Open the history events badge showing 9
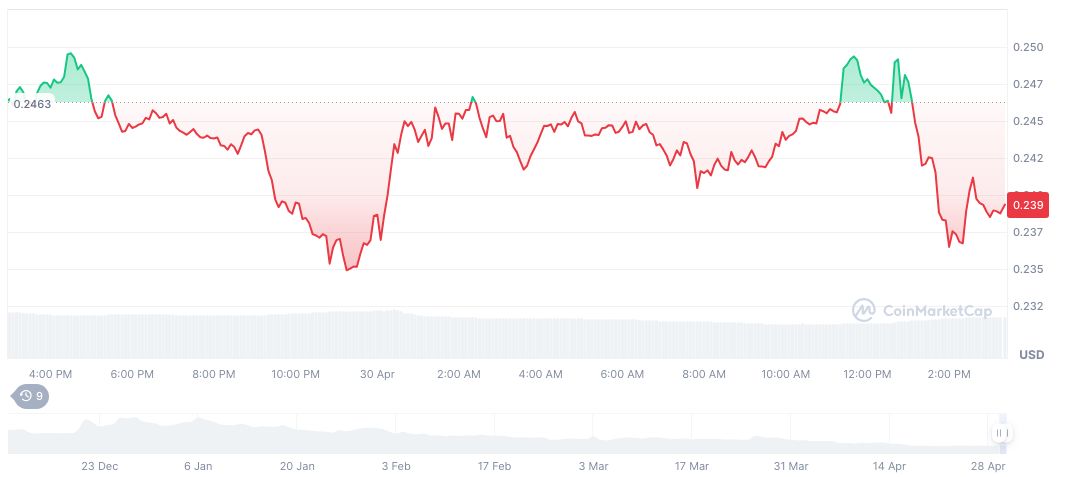Screen dimensions: 1072x477 31,396
